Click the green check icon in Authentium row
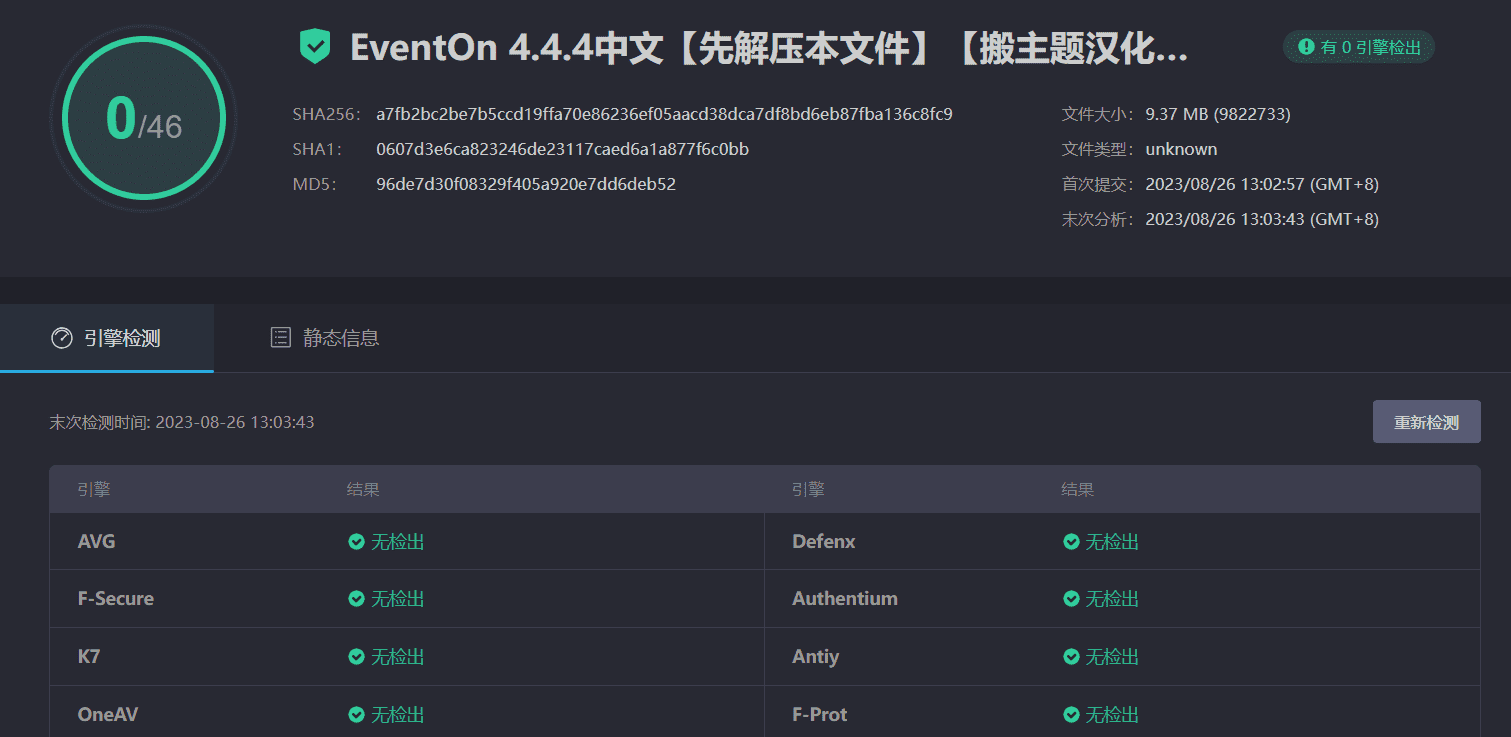The height and width of the screenshot is (737, 1511). coord(1071,599)
